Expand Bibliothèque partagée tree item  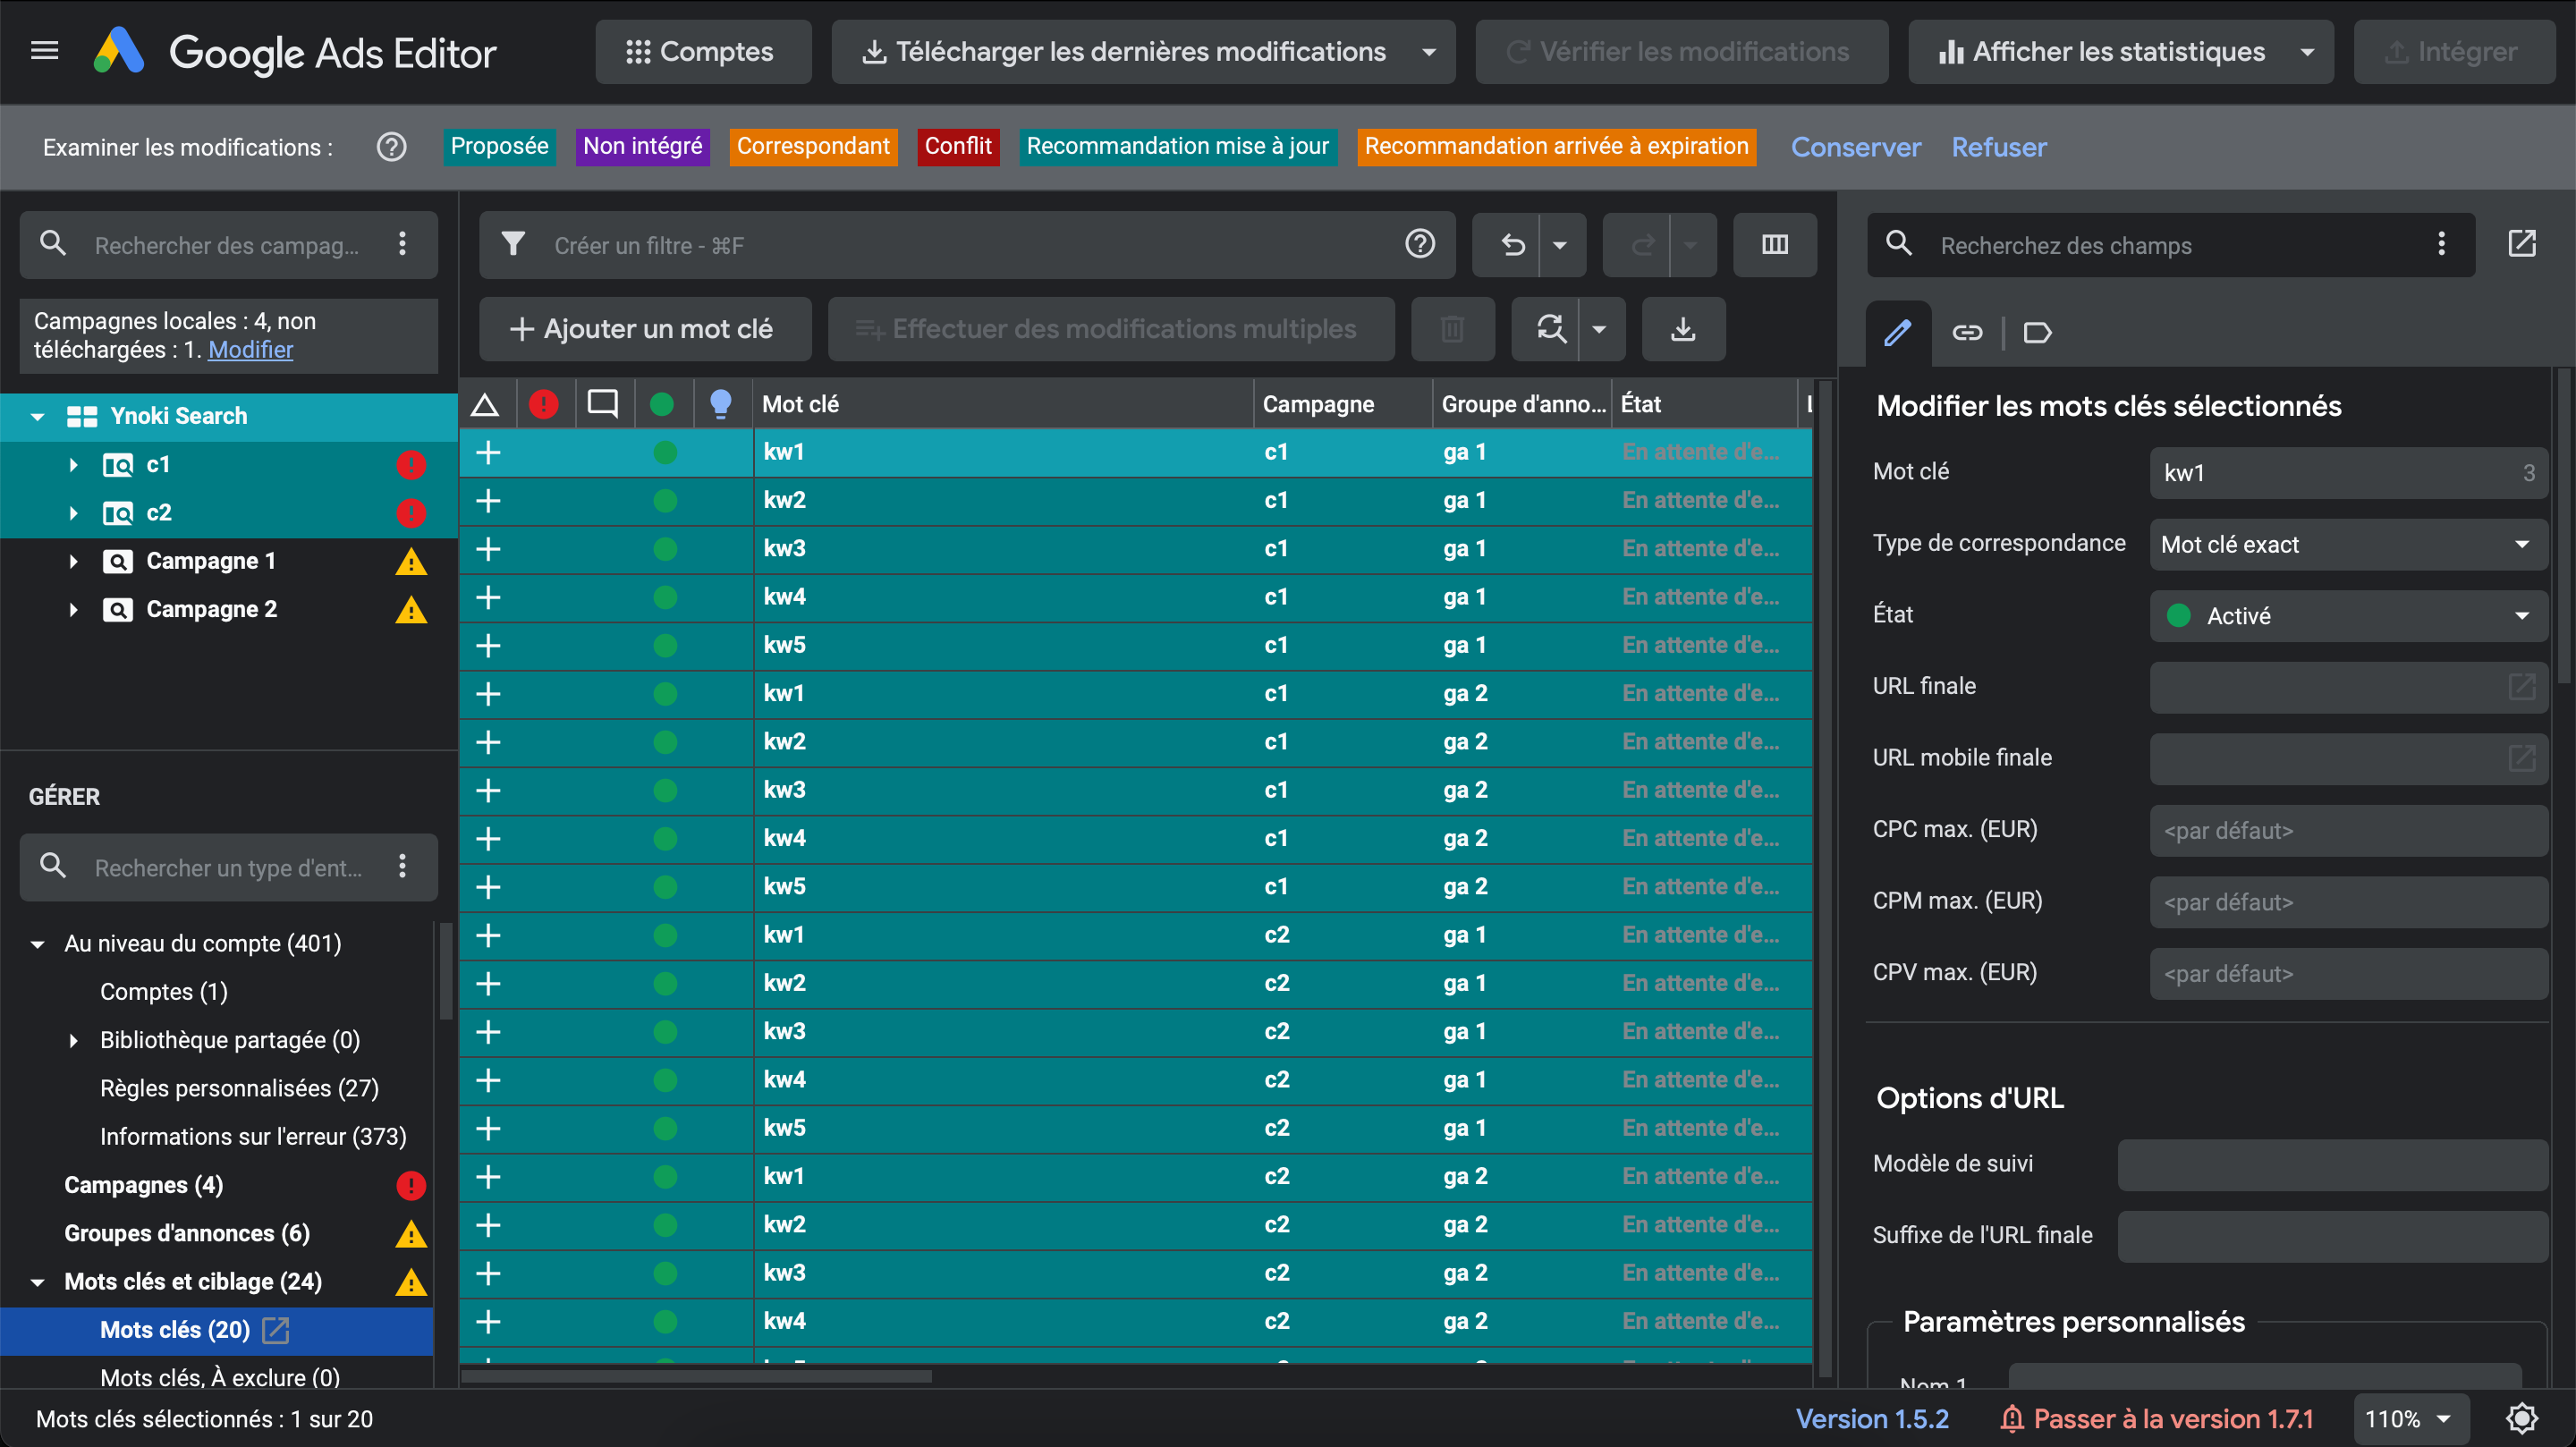(73, 1040)
